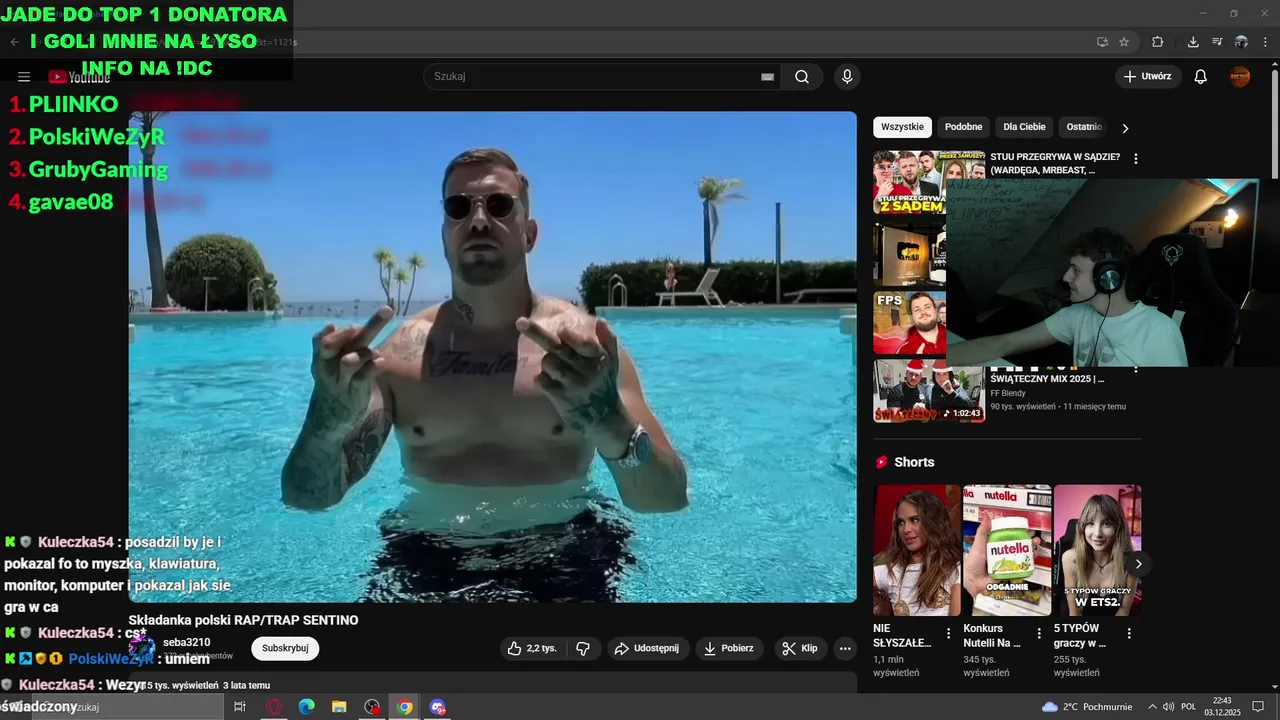This screenshot has width=1280, height=720.
Task: Open the Windows notification center icon
Action: pyautogui.click(x=1258, y=707)
